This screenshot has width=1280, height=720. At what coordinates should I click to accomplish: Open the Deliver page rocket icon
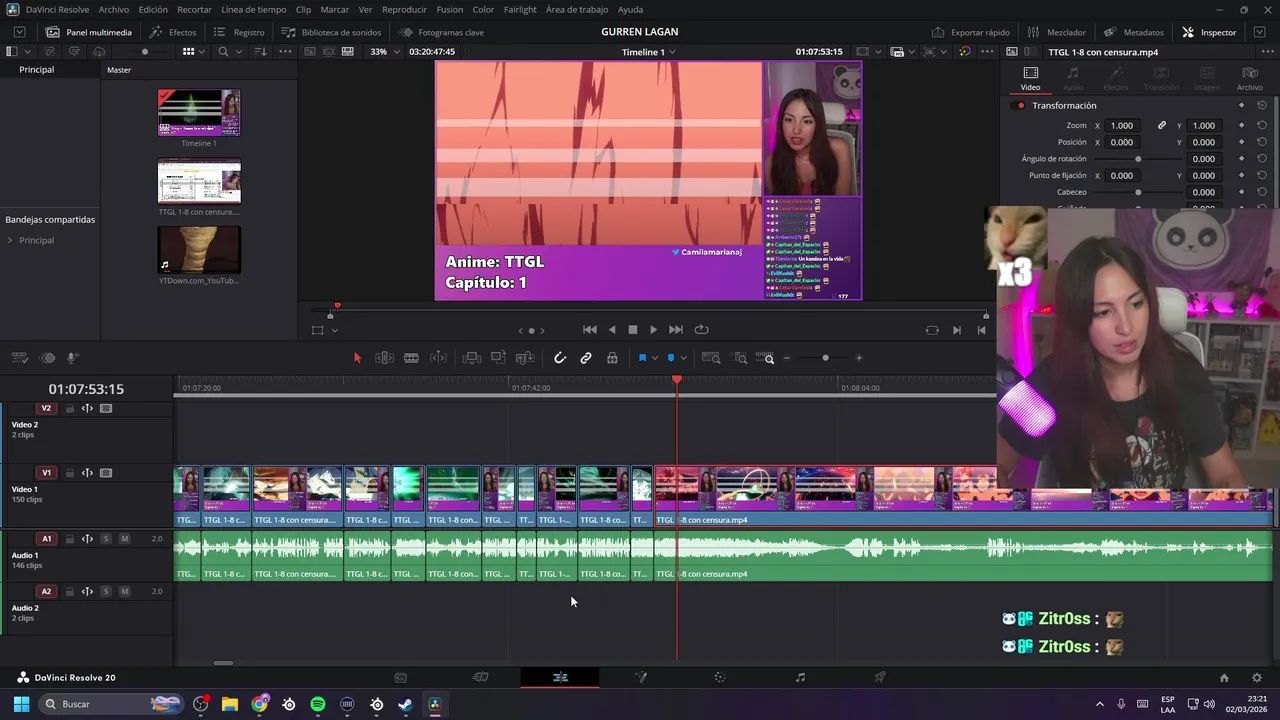click(880, 677)
